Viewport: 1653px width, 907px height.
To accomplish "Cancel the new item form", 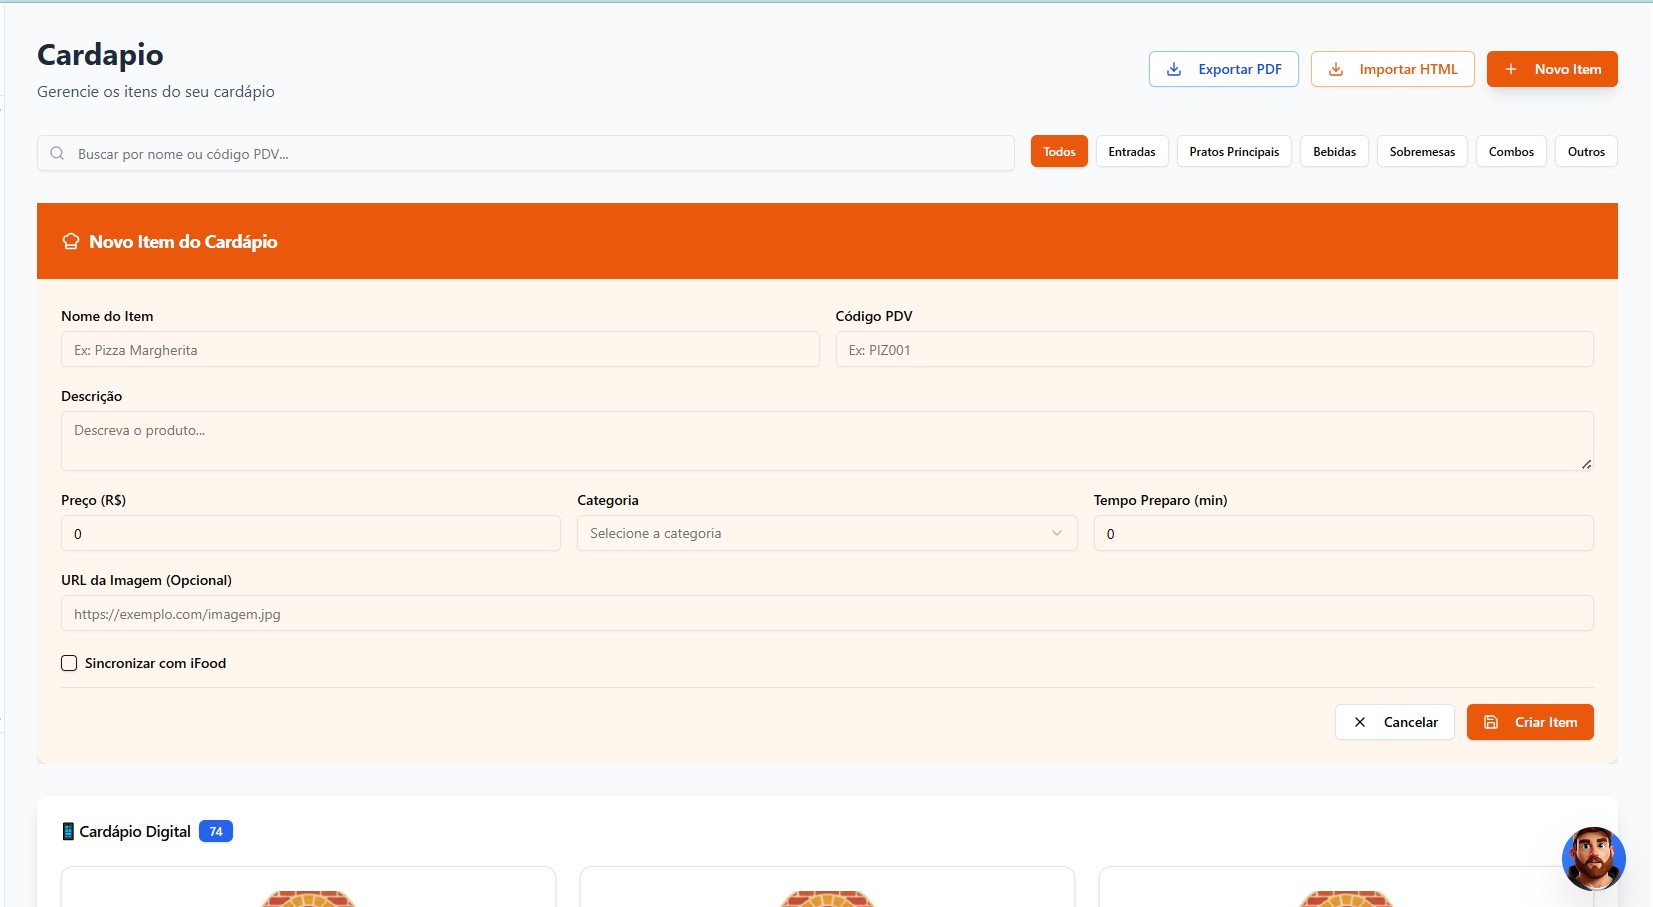I will click(1395, 722).
